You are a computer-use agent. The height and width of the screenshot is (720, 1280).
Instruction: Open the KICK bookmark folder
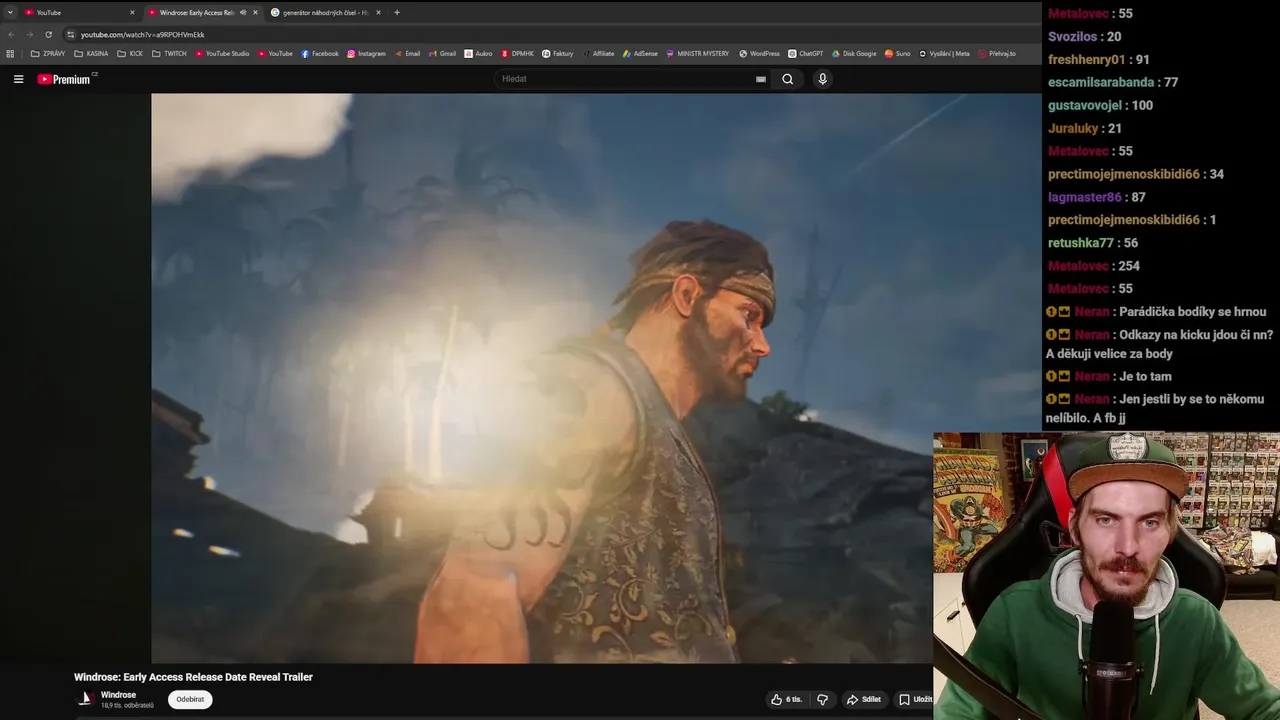[x=130, y=53]
